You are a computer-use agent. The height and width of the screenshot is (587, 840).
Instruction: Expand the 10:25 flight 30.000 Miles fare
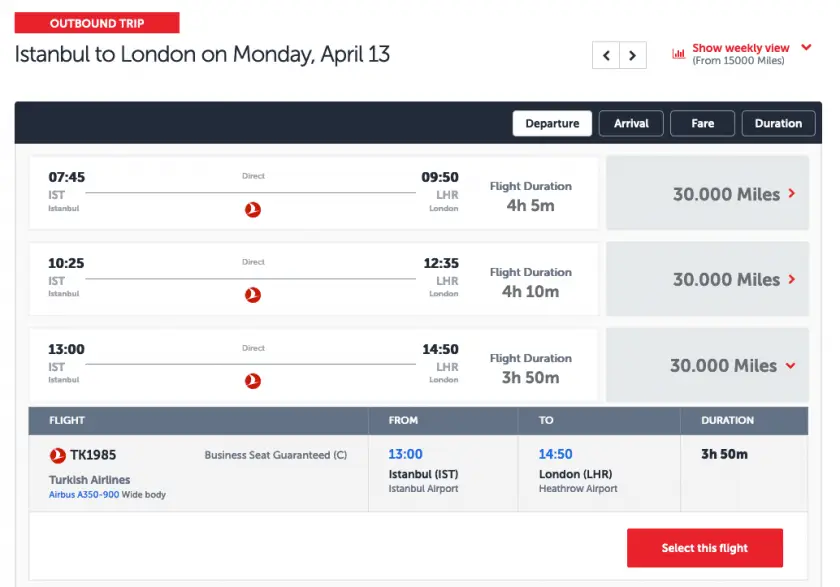[708, 280]
